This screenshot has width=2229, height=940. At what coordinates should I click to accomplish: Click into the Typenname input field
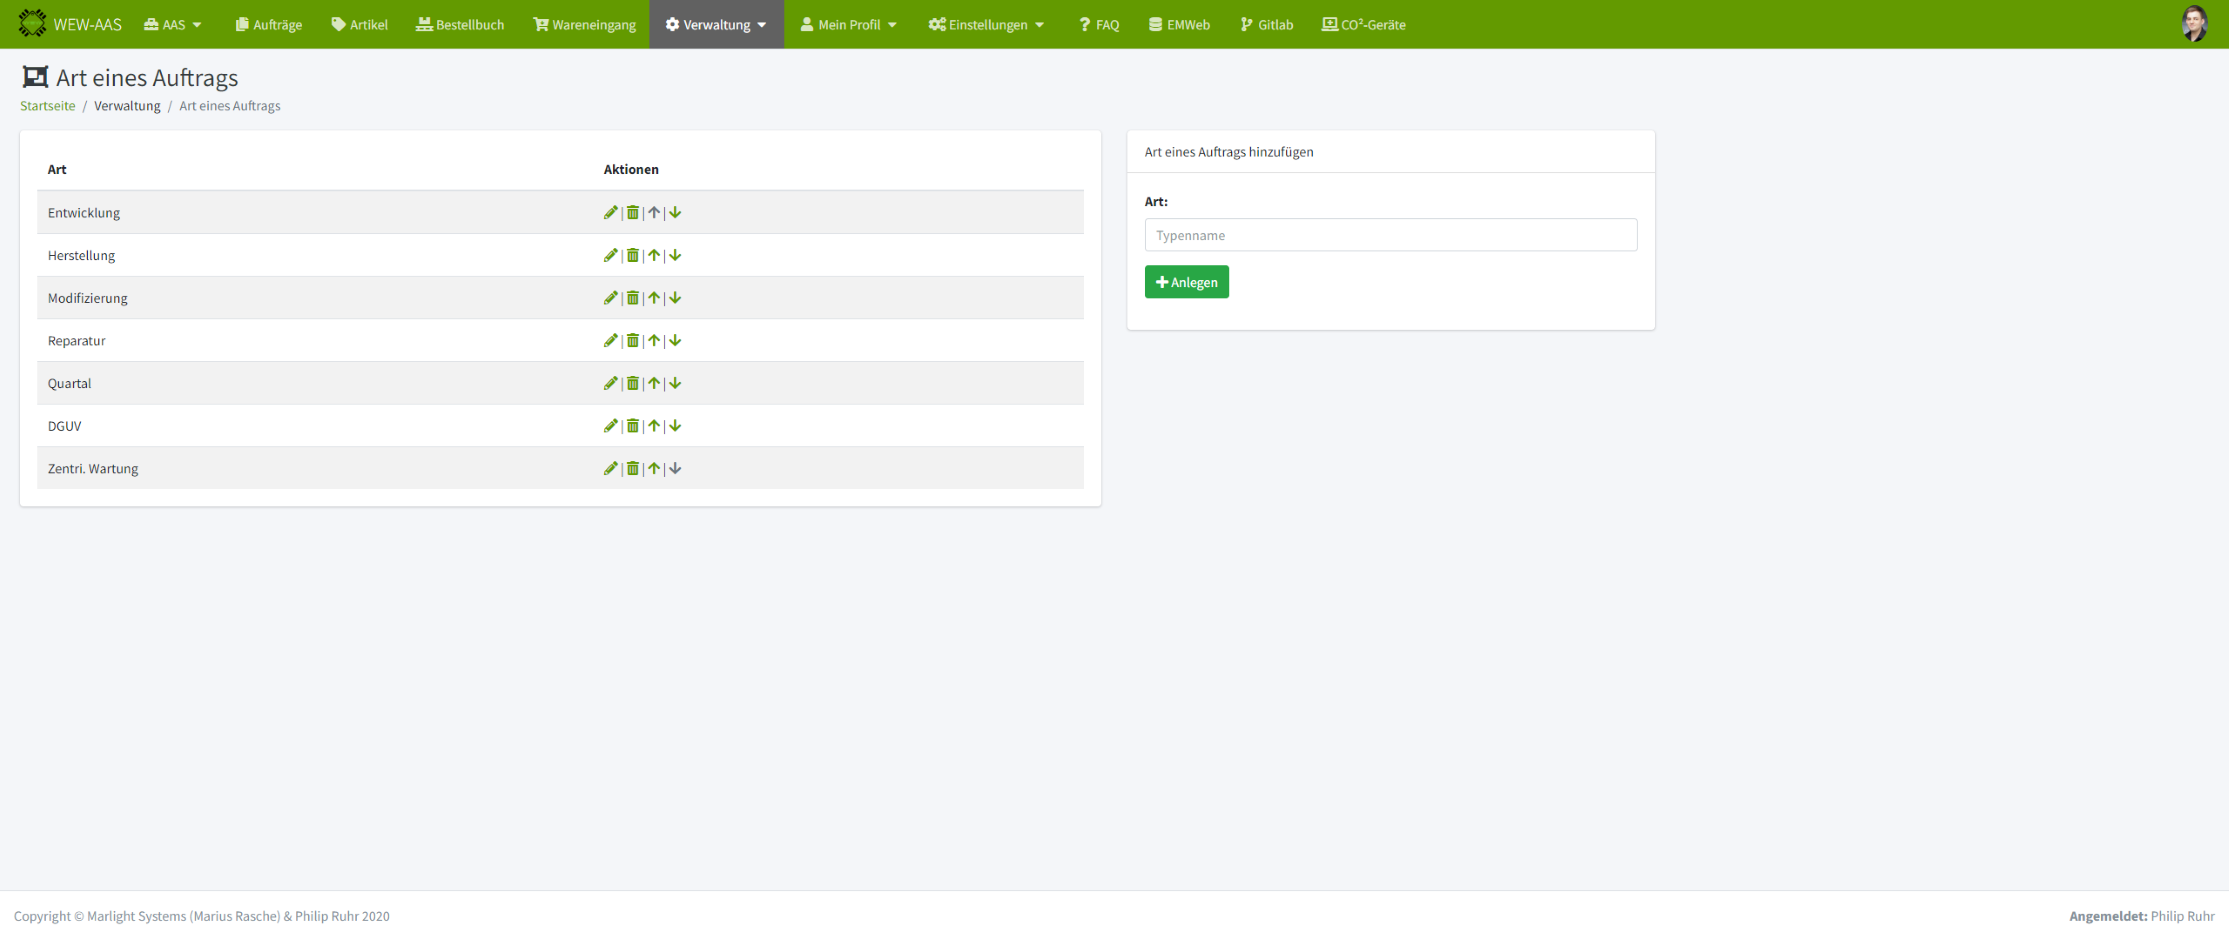(x=1390, y=235)
